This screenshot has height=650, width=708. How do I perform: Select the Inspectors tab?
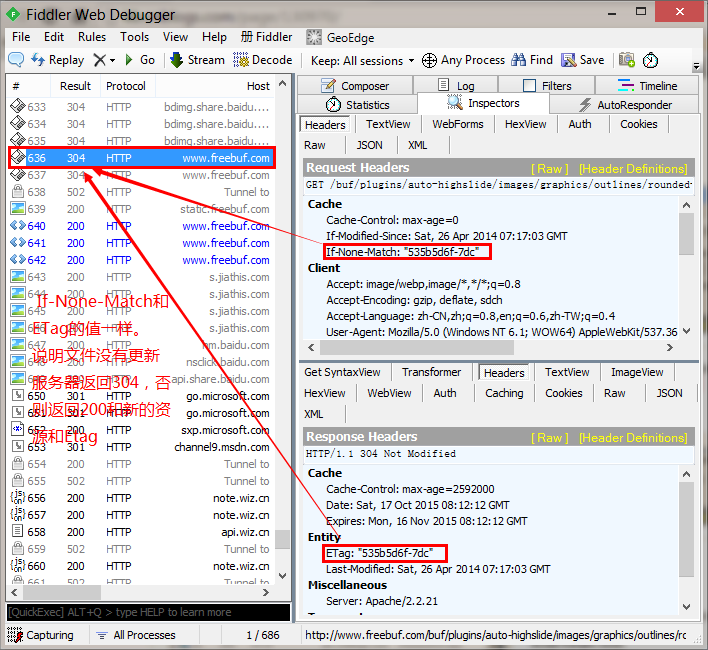point(483,103)
